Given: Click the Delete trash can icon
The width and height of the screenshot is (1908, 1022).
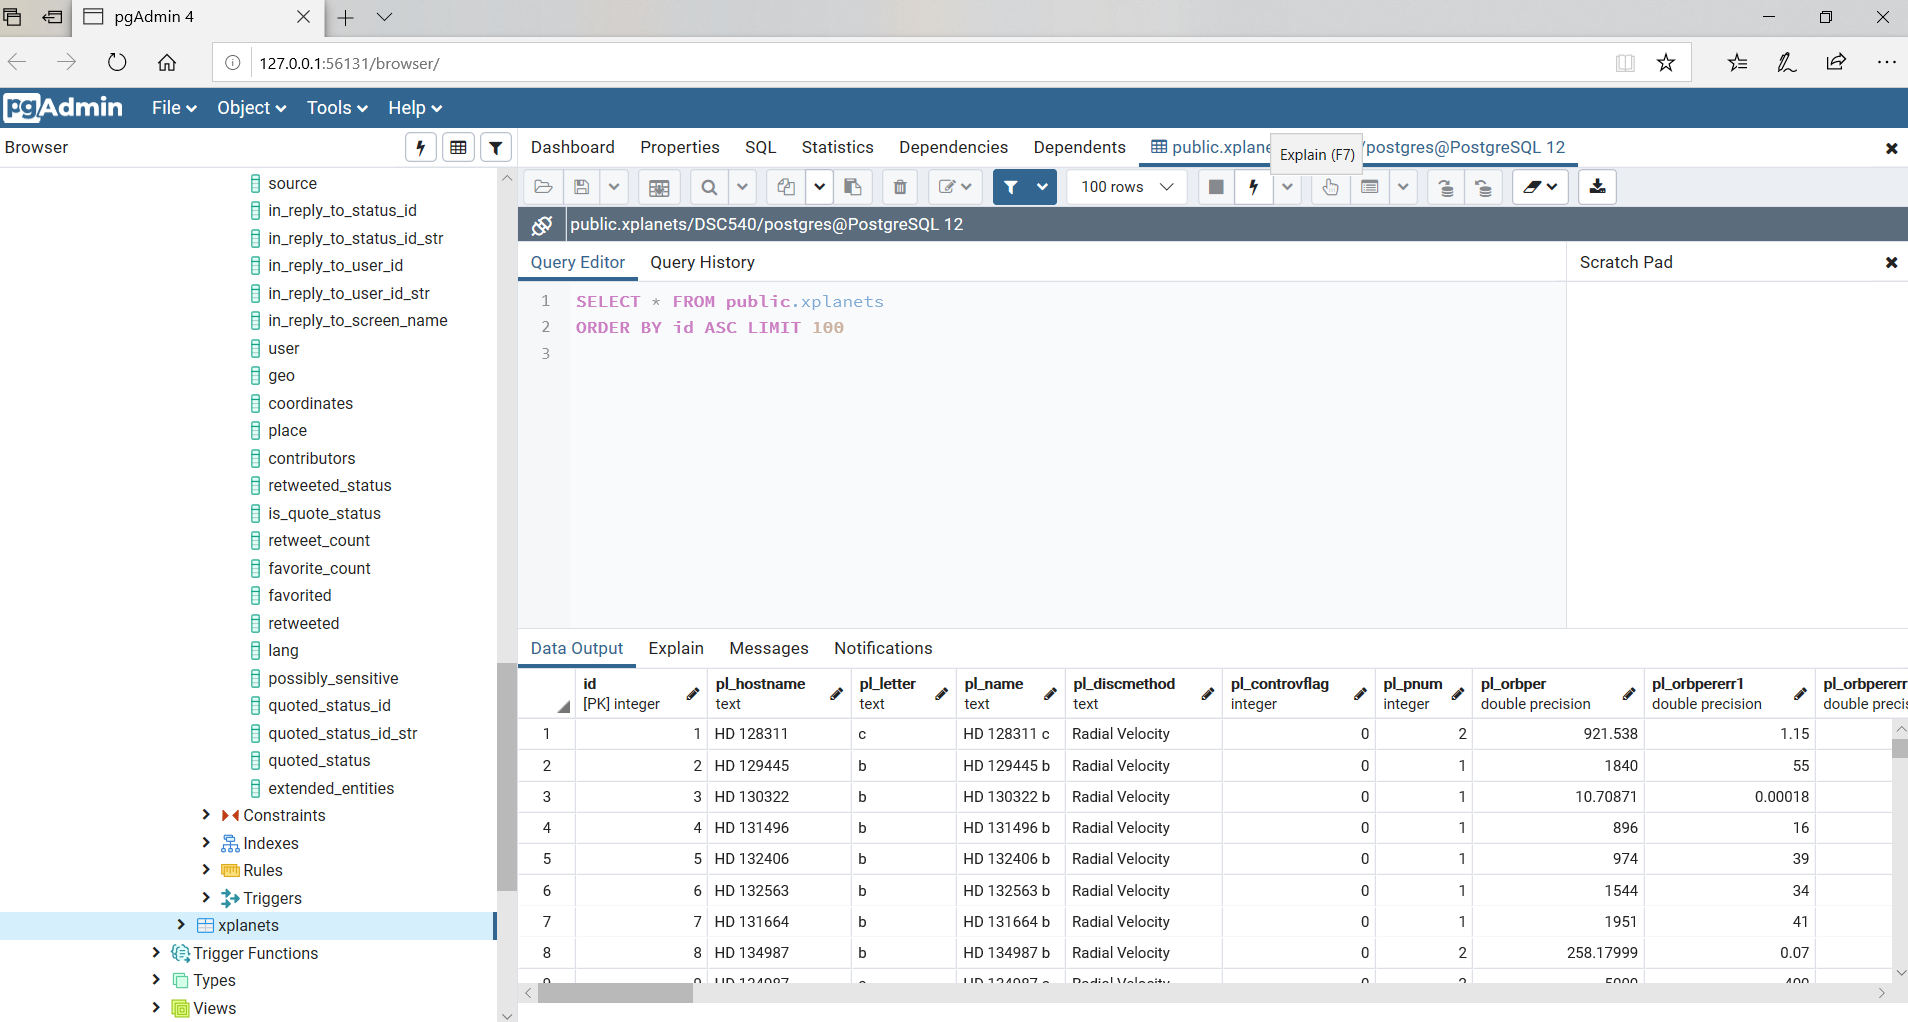Looking at the screenshot, I should click(x=900, y=187).
